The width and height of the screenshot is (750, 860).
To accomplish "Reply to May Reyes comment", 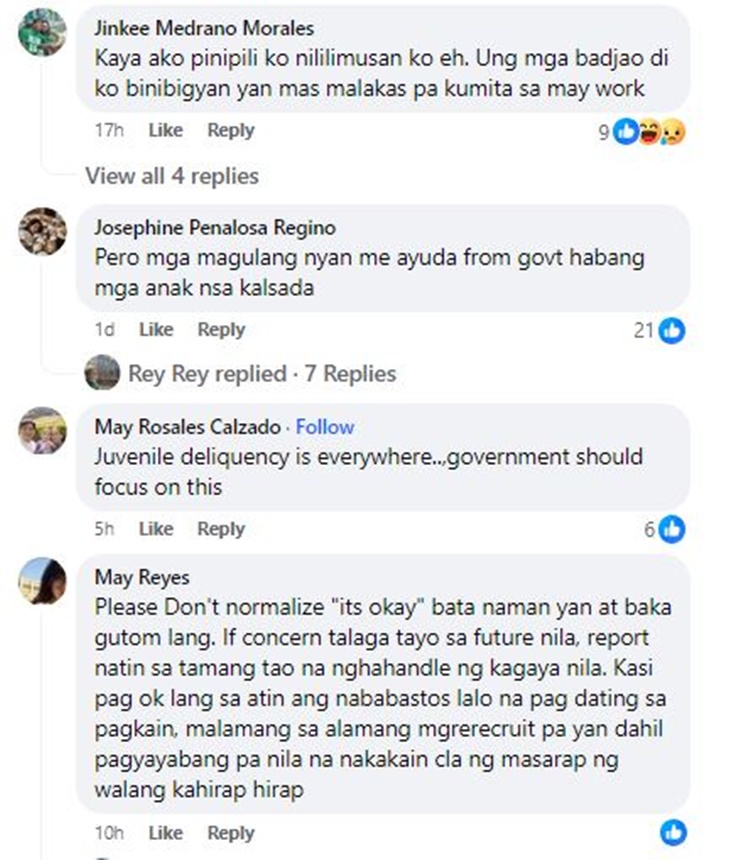I will pyautogui.click(x=231, y=833).
